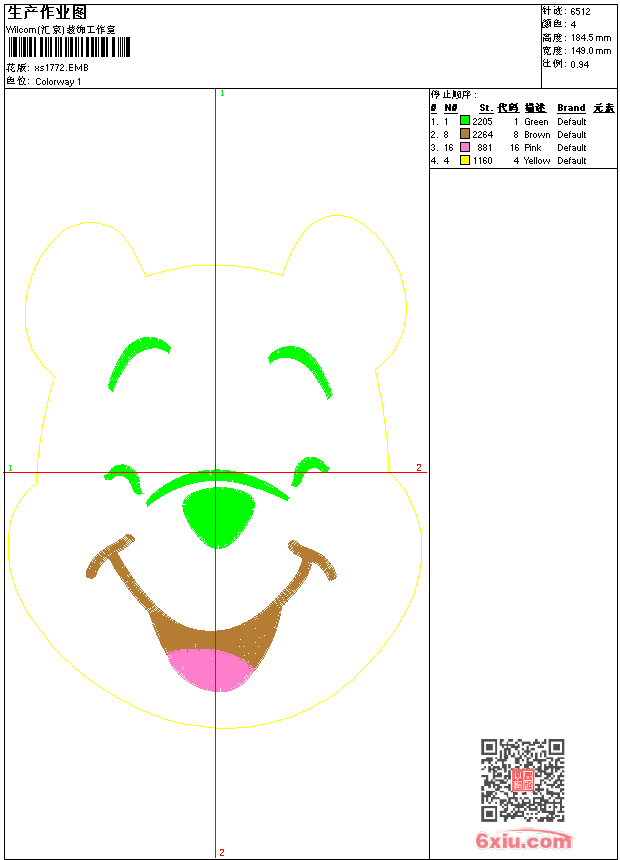620x860 pixels.
Task: Click the Brand column header
Action: tap(571, 108)
